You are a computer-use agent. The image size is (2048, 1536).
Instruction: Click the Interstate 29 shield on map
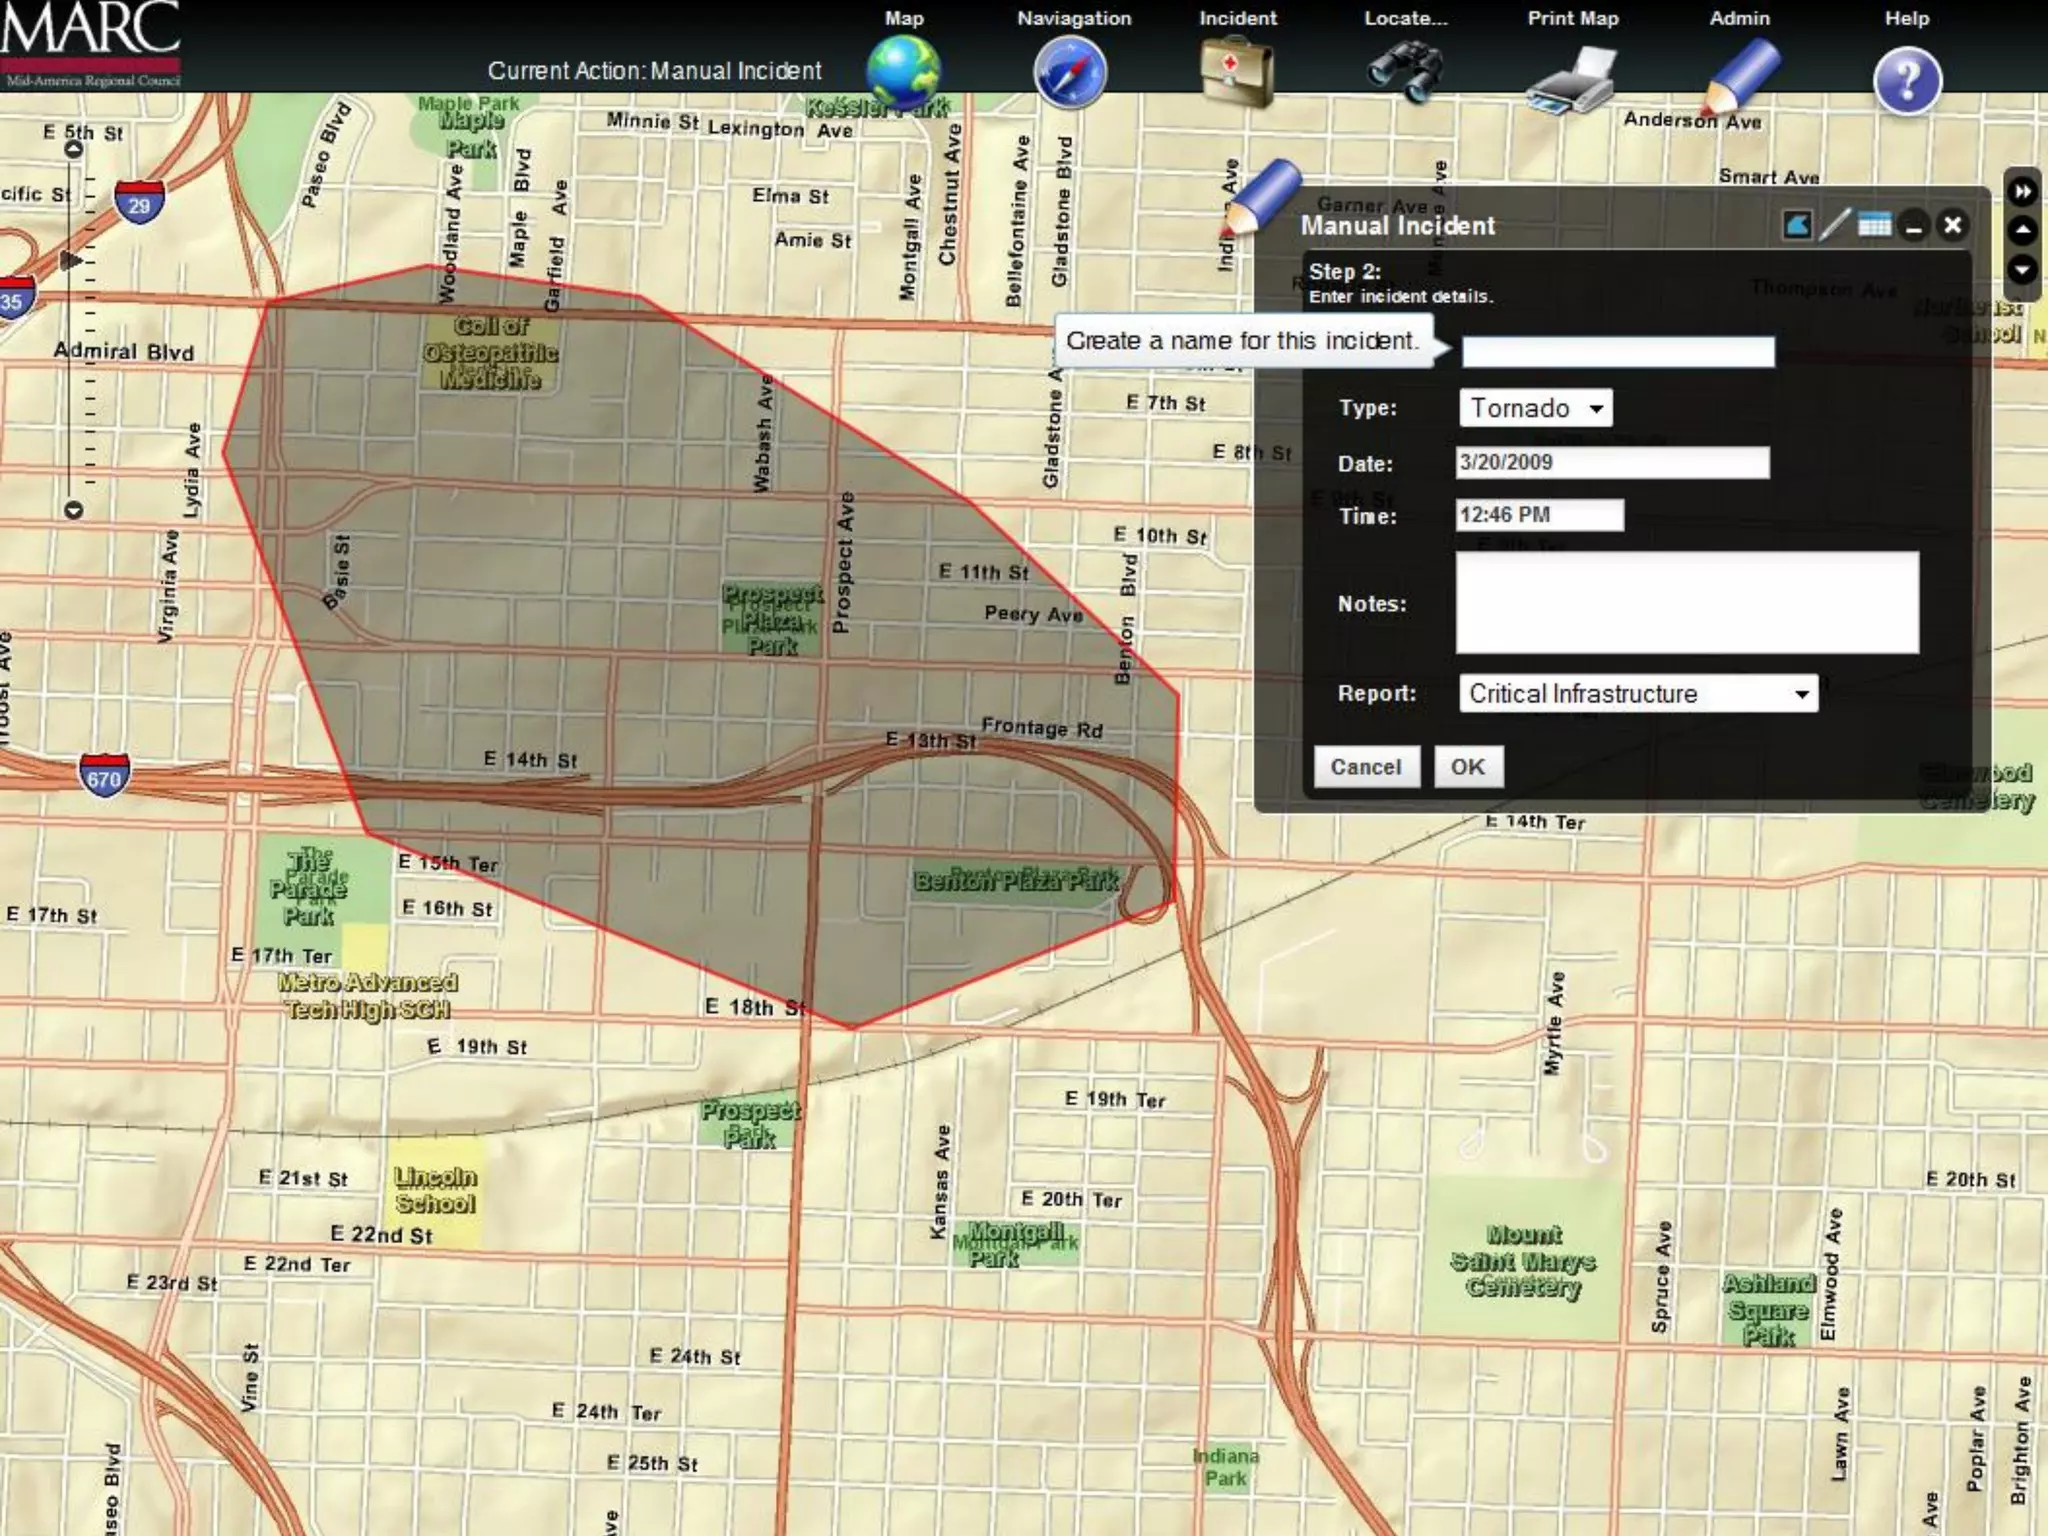[139, 202]
